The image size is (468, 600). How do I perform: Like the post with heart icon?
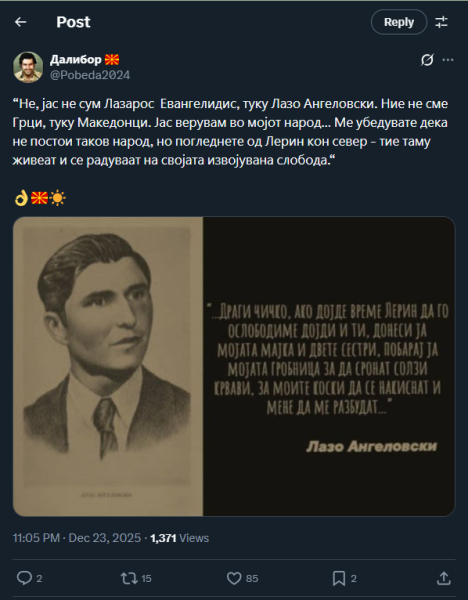coord(234,578)
